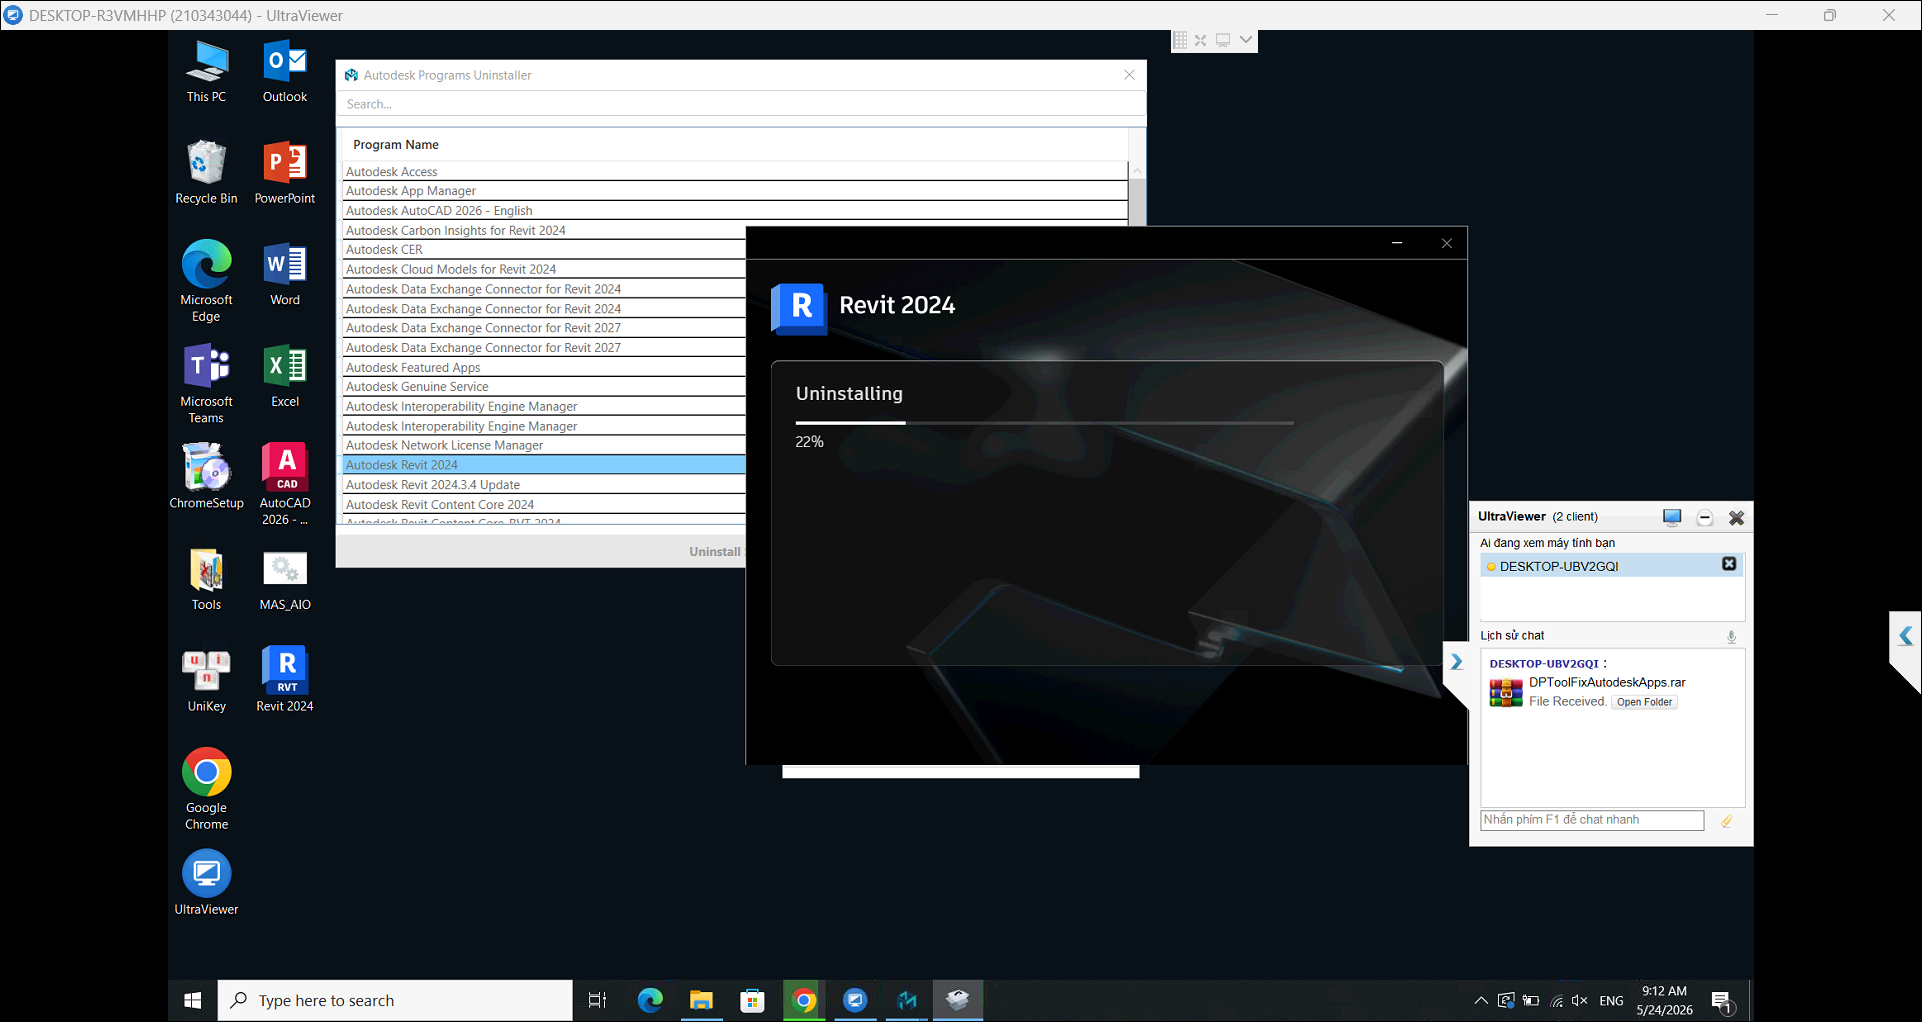Select the Microsoft Edge desktop shortcut
Screen dimensions: 1922x1022
[x=206, y=281]
